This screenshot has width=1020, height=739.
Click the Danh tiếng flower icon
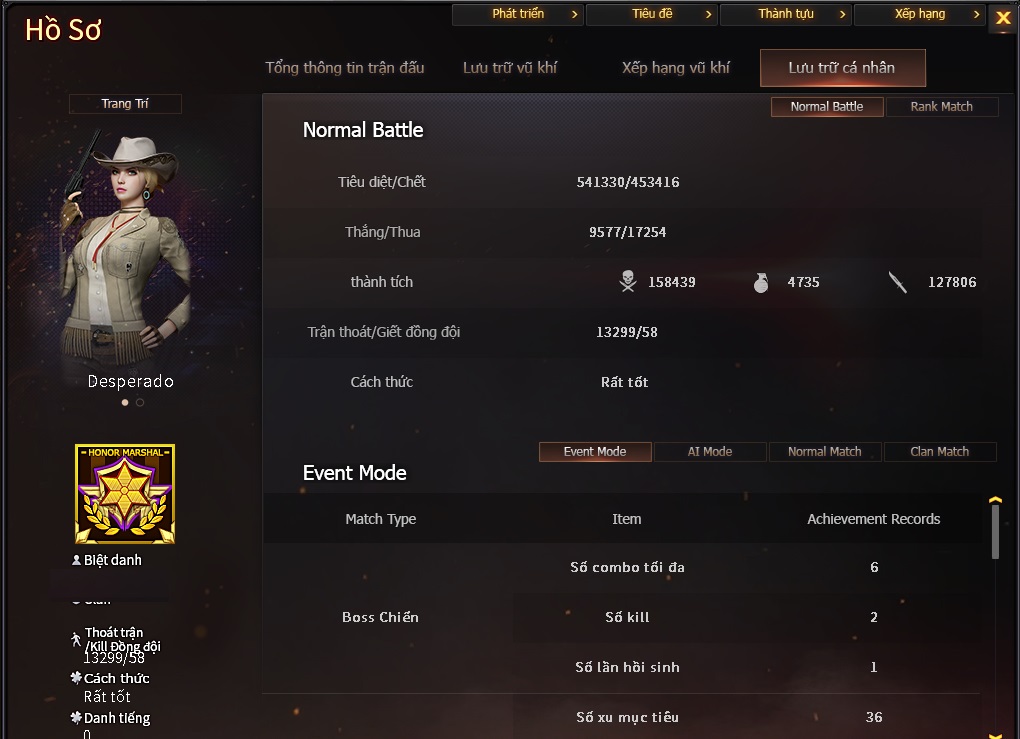point(76,718)
